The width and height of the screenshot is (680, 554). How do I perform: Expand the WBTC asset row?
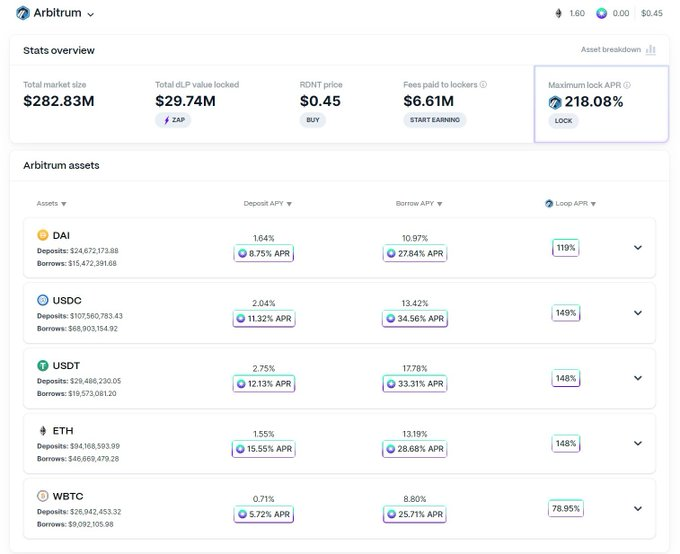[638, 508]
